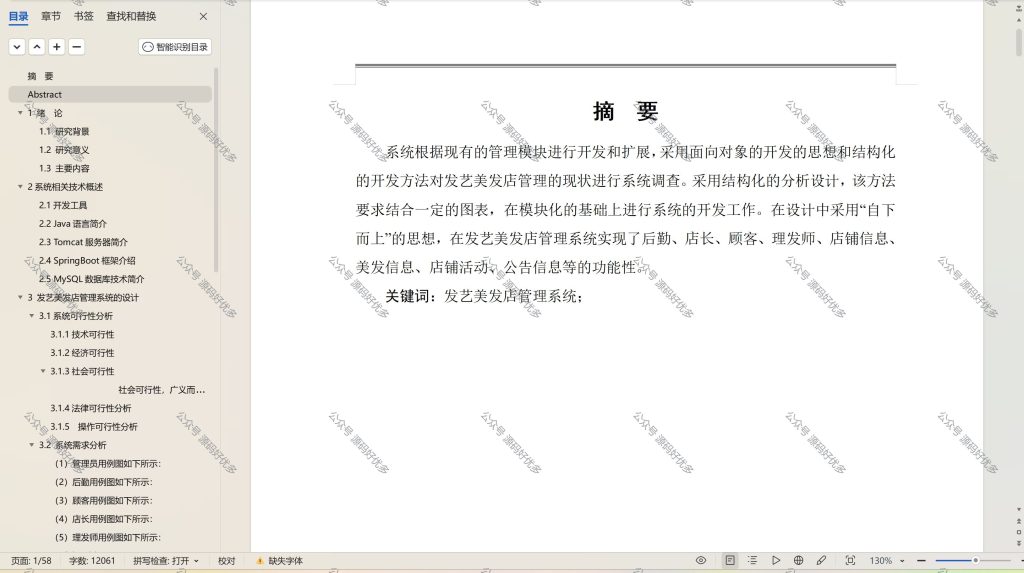The width and height of the screenshot is (1024, 573).
Task: Jump to (4) 店长用例图如下所示
Action: point(104,519)
